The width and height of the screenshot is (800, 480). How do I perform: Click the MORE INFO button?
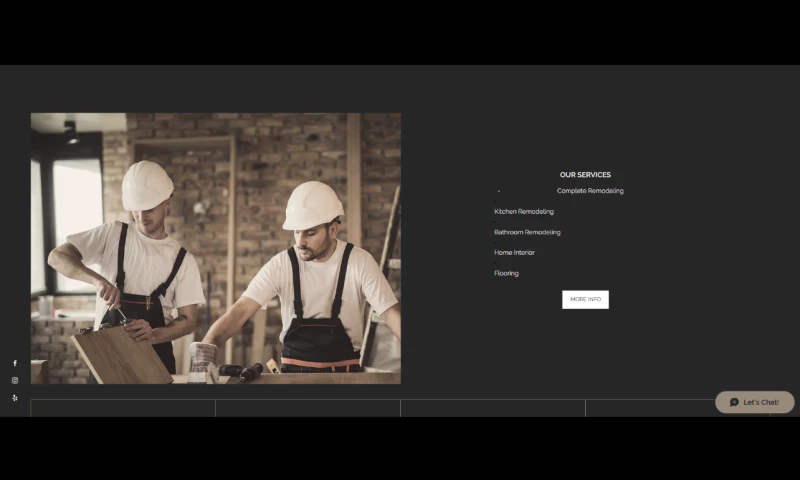[x=585, y=299]
